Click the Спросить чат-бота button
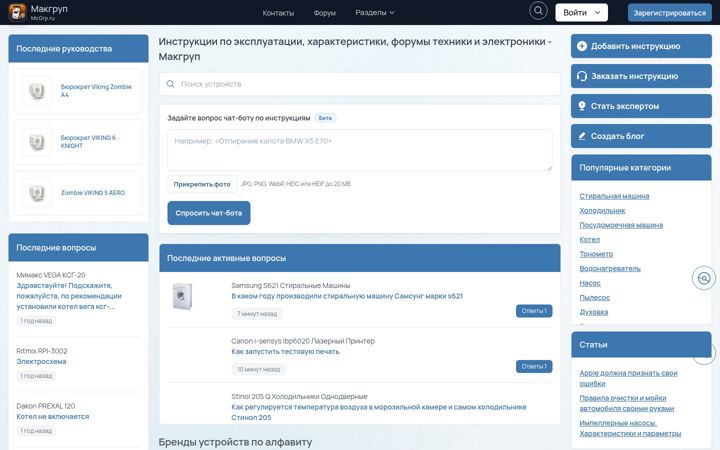720x450 pixels. pyautogui.click(x=209, y=213)
